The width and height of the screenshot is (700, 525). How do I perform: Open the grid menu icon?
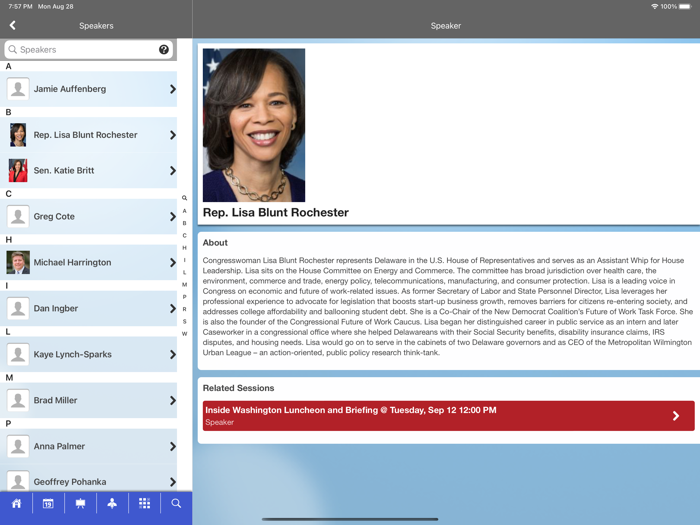[144, 504]
